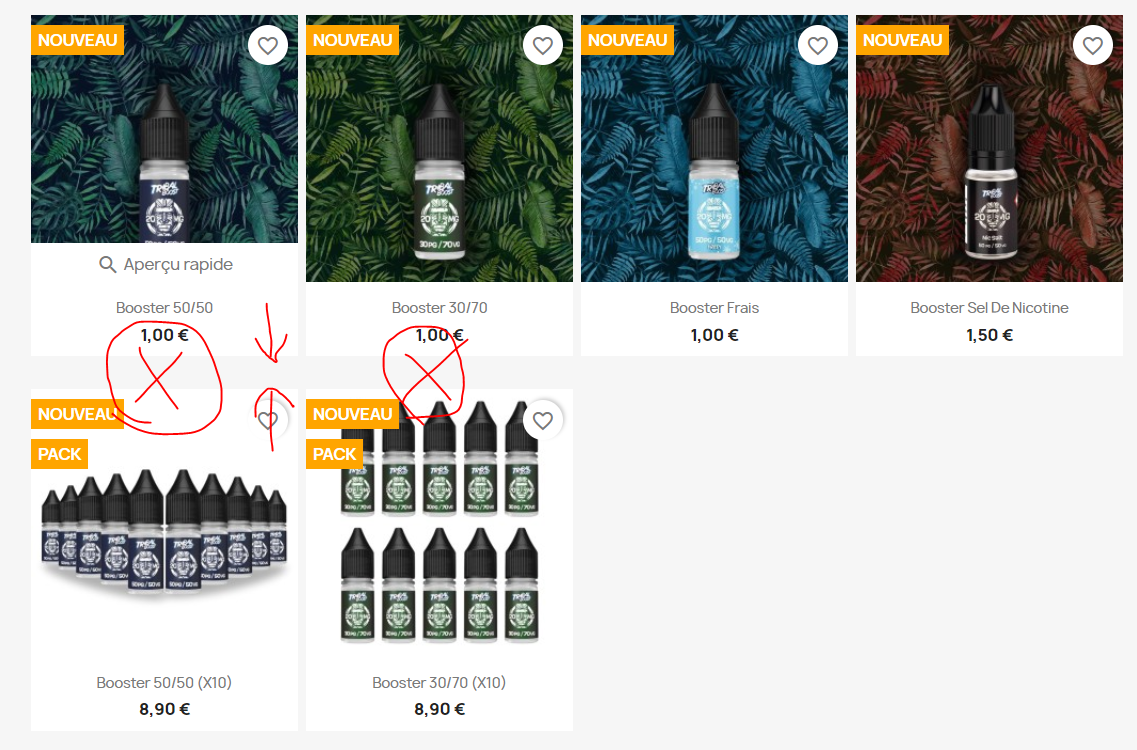Open Aperçu rapide quick view link
The image size is (1137, 750).
pyautogui.click(x=165, y=265)
